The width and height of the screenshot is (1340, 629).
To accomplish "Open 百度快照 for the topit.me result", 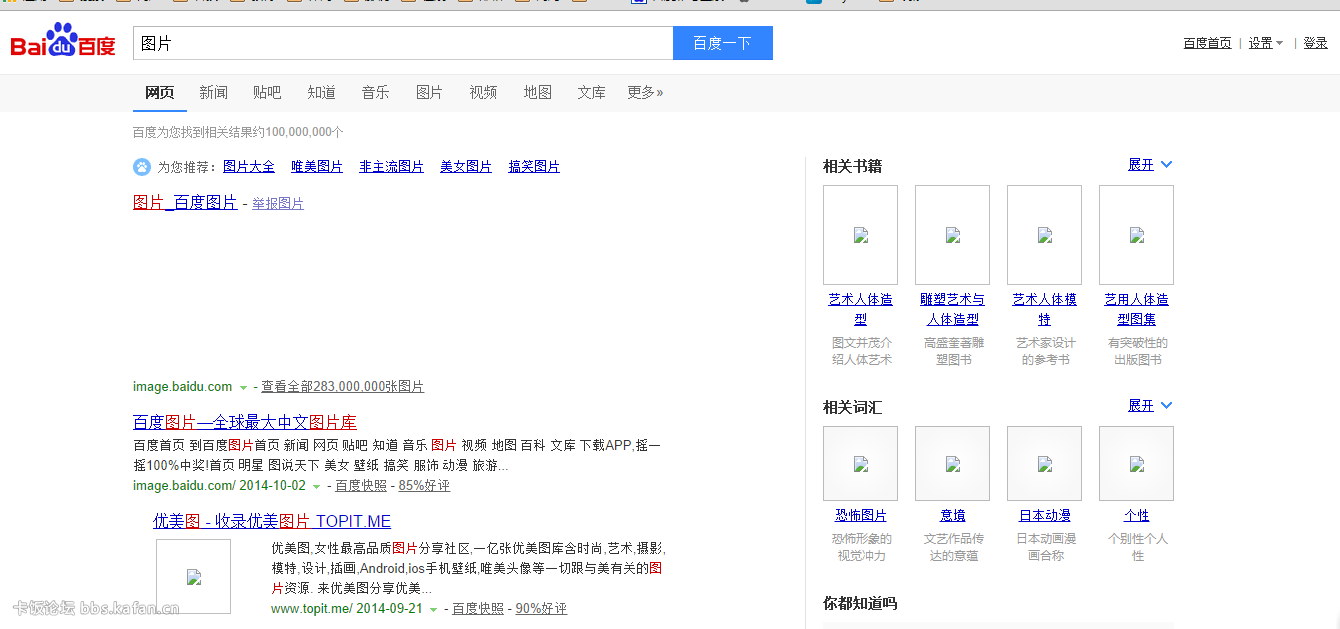I will click(478, 609).
